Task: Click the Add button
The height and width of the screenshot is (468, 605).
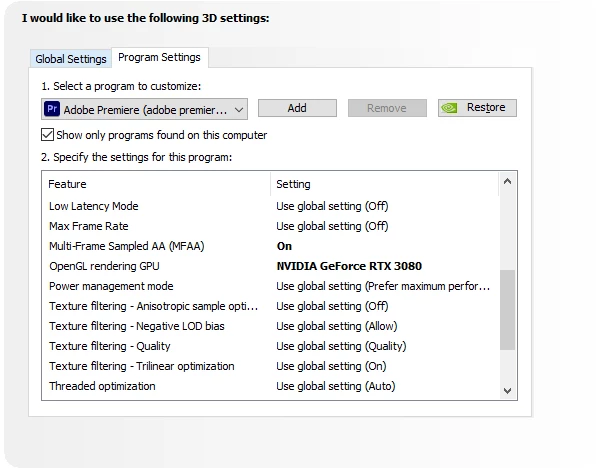Action: 297,108
